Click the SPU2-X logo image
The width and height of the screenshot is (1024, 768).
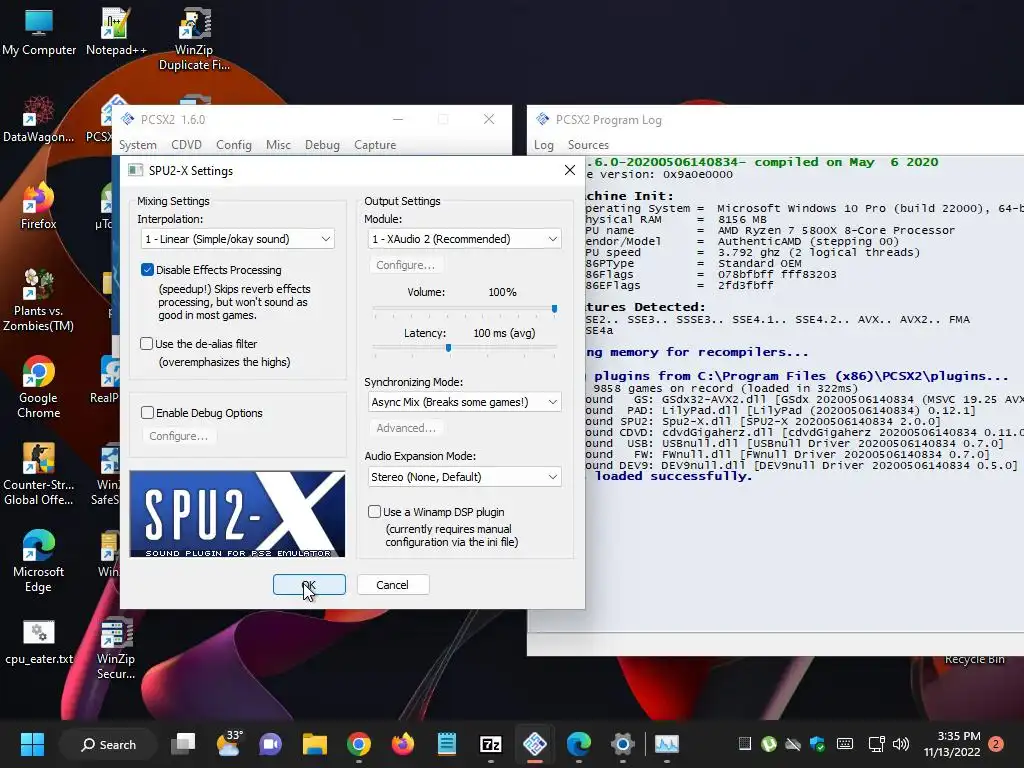[237, 514]
